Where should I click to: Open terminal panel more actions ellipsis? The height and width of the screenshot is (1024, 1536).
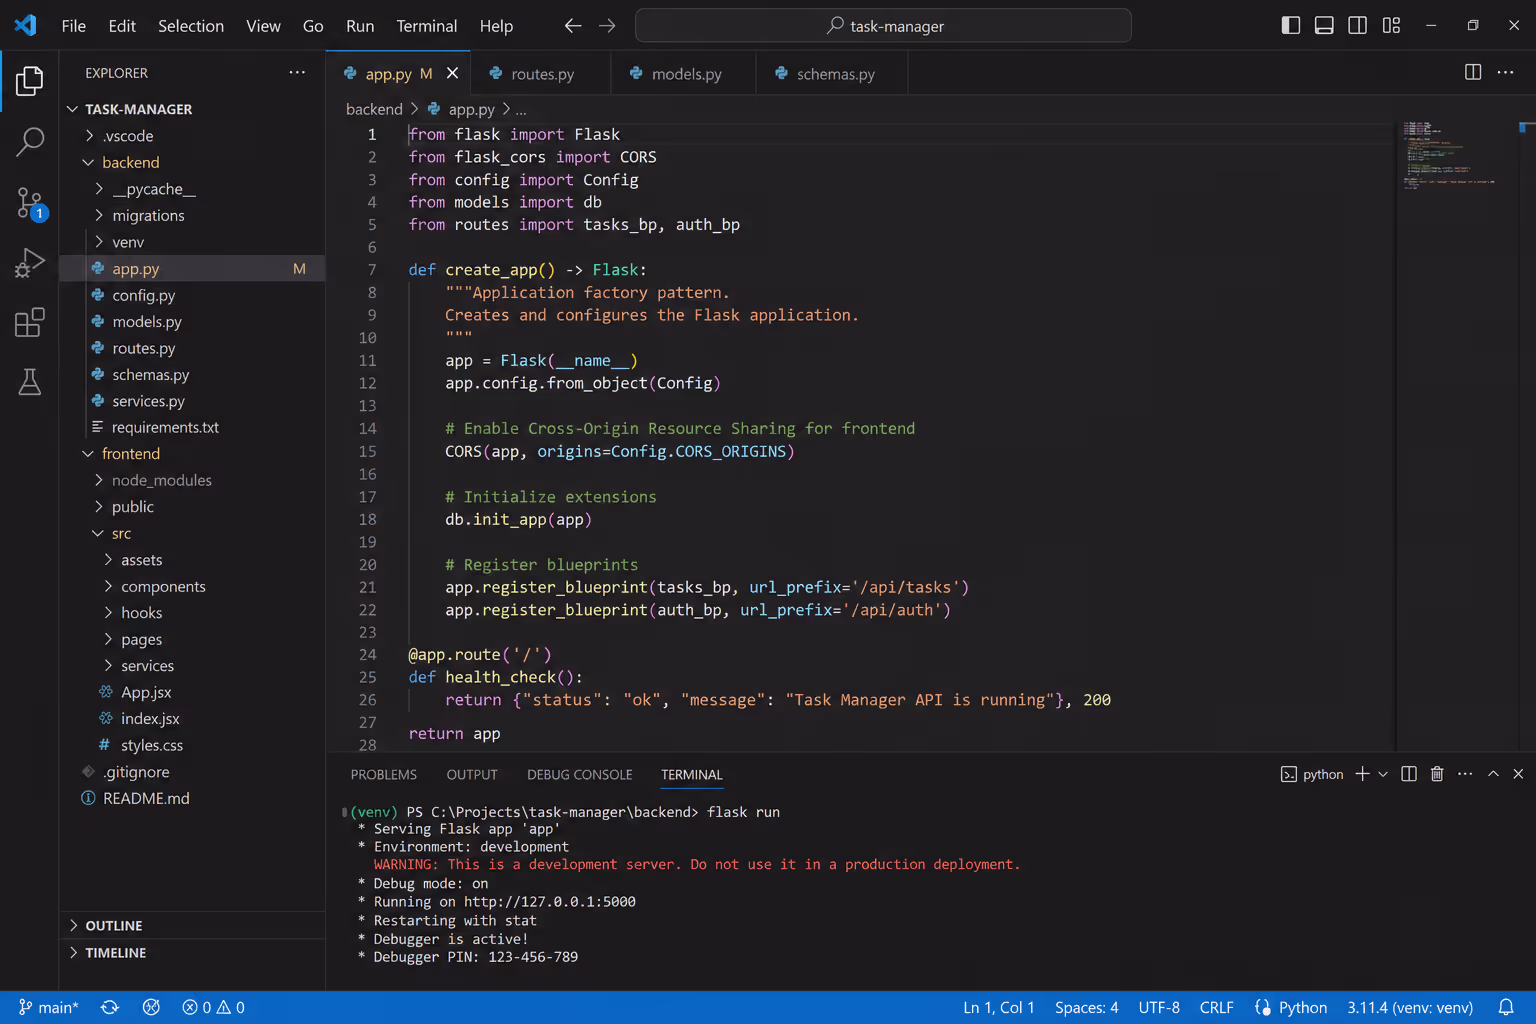coord(1465,774)
